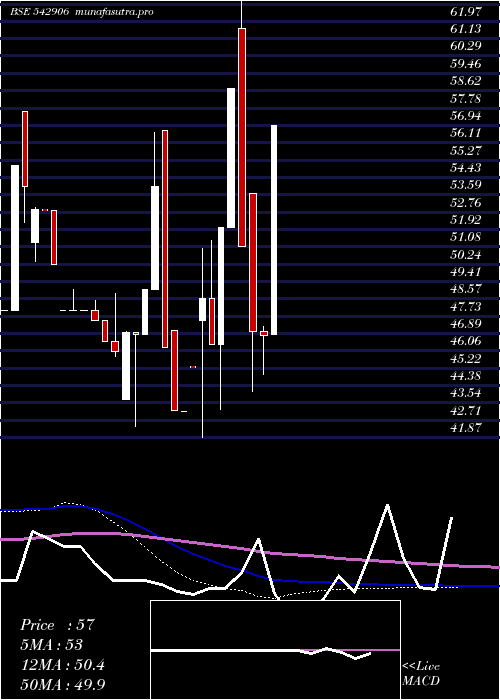
Task: Click the 'Price : 57' readout
Action: (x=58, y=625)
